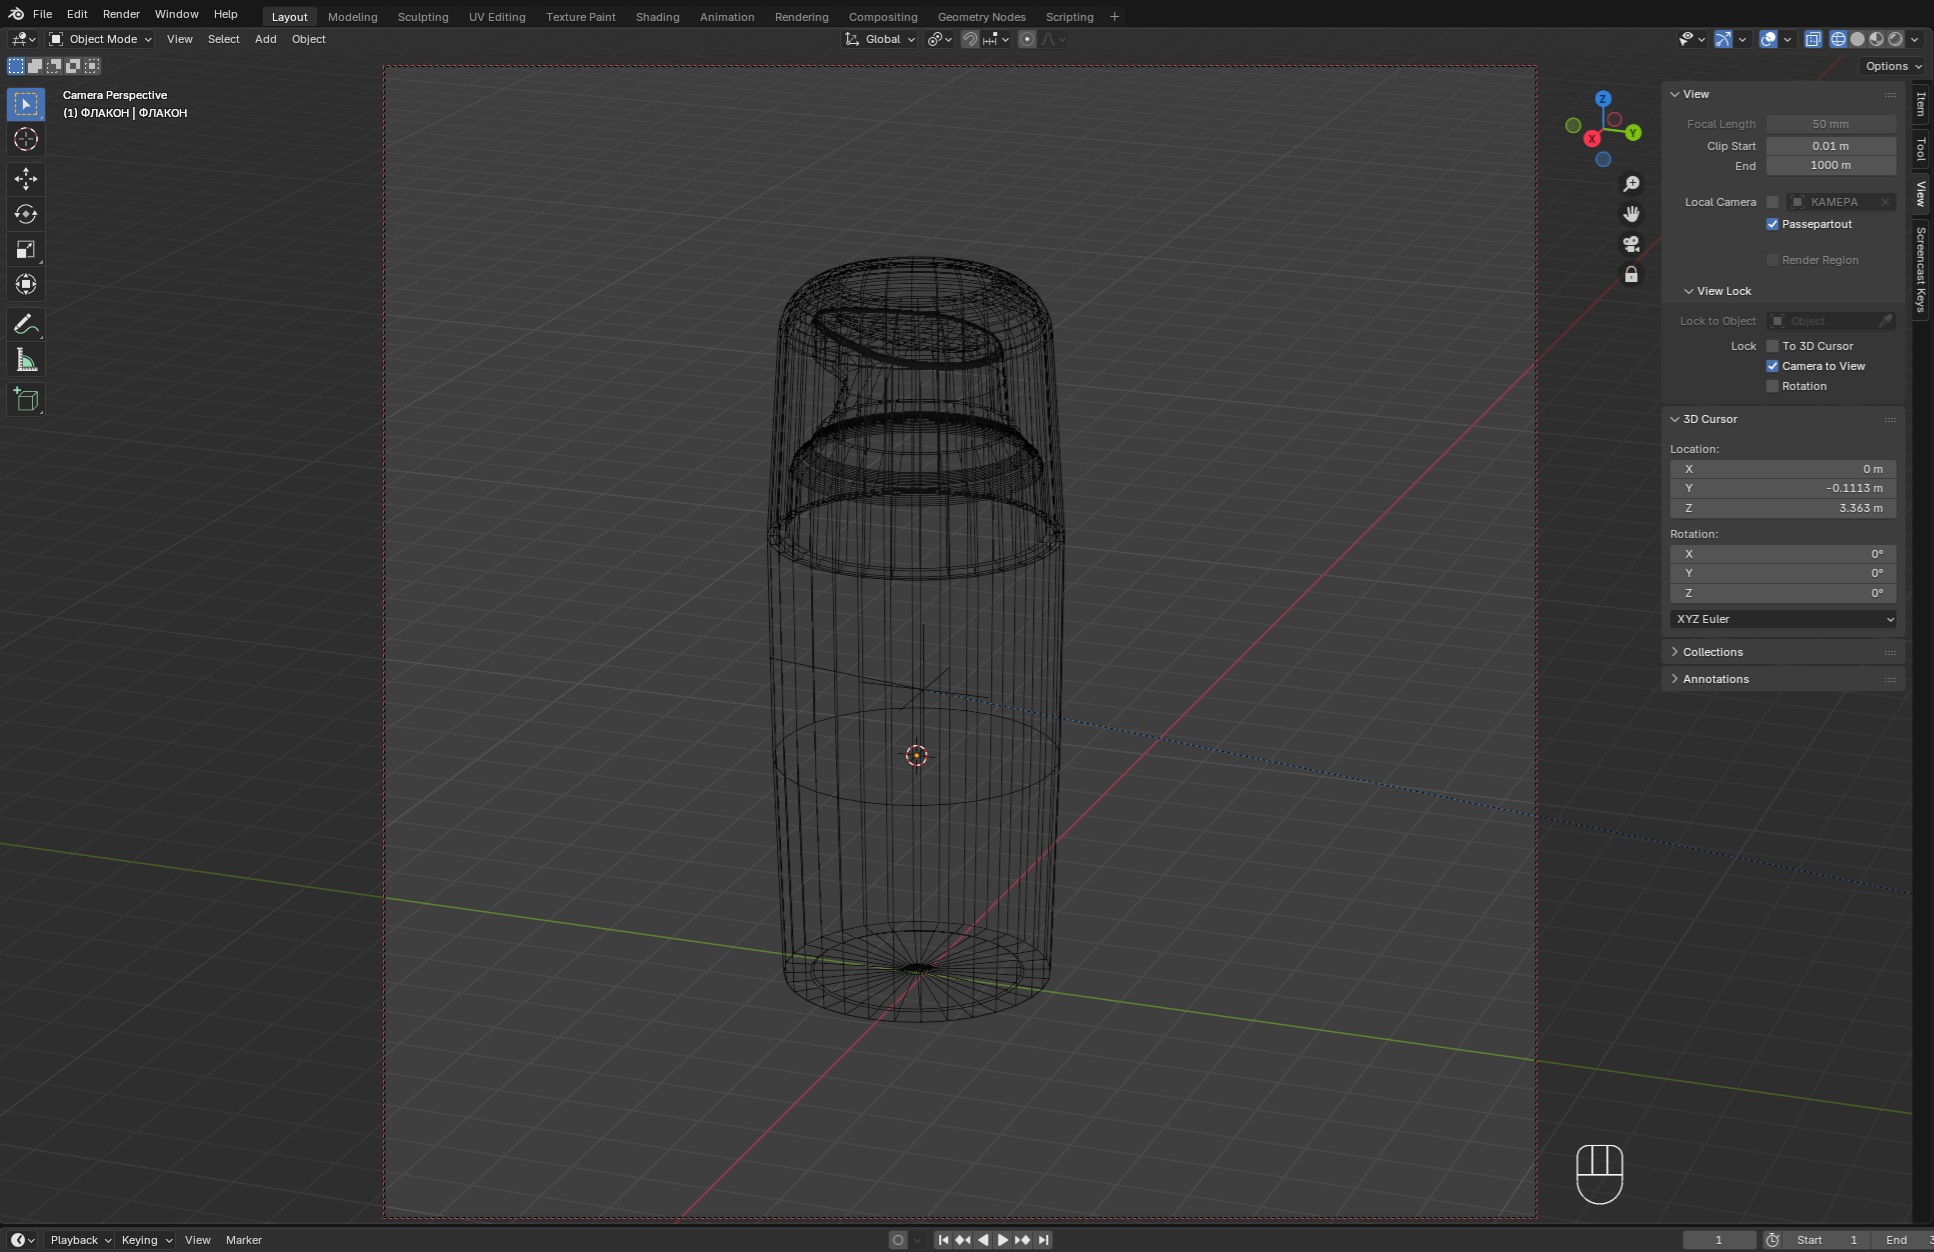
Task: Click the plus icon to add workspace
Action: pos(1114,16)
